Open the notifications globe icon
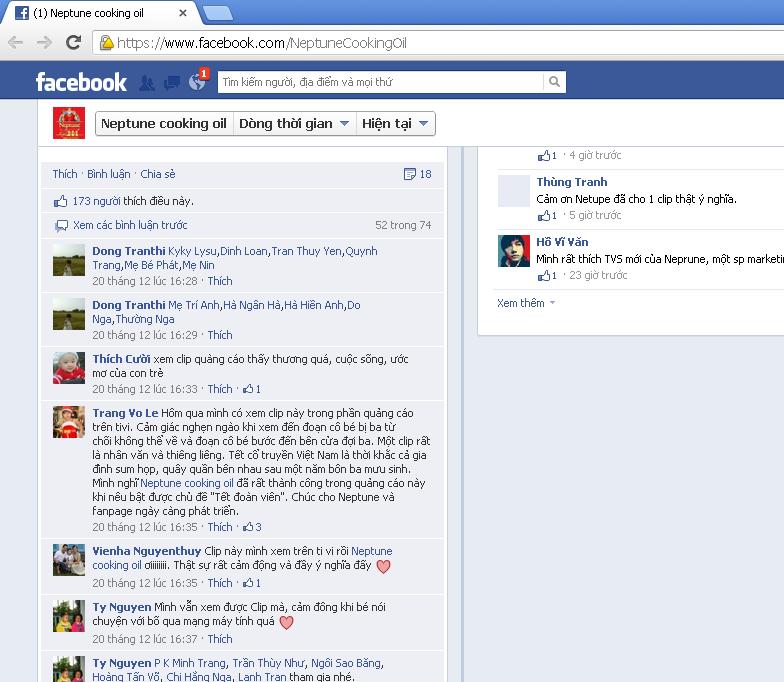Screen dimensions: 784x682 [x=197, y=82]
